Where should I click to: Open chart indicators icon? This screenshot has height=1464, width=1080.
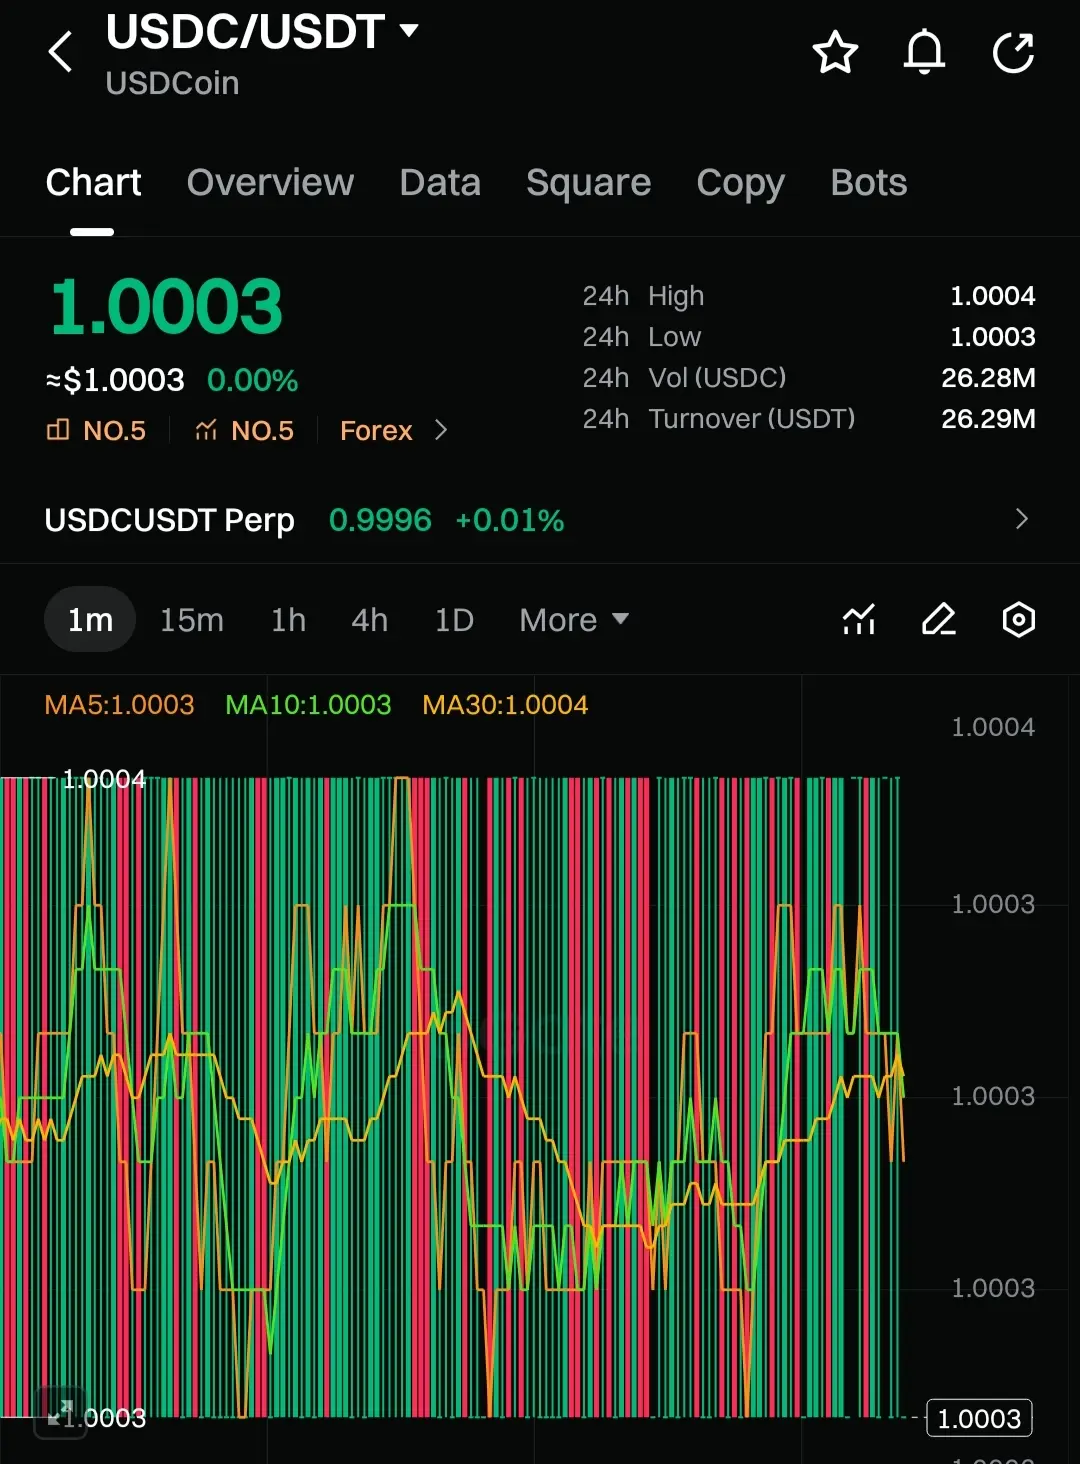[x=859, y=620]
